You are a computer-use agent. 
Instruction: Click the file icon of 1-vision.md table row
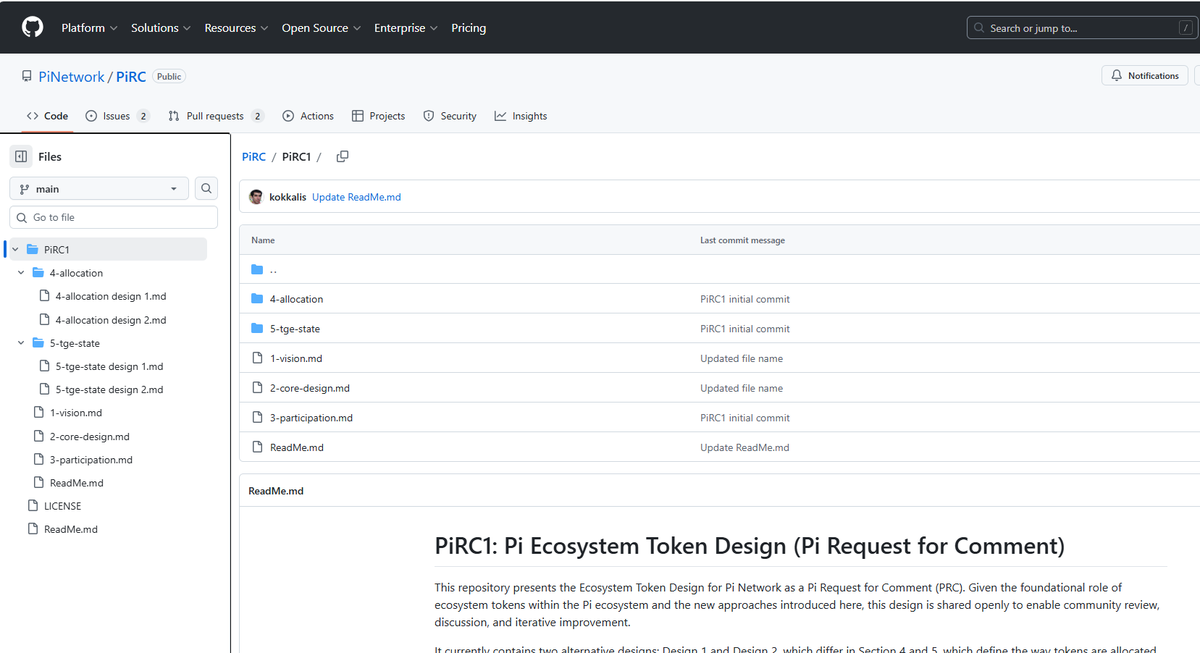pyautogui.click(x=257, y=358)
